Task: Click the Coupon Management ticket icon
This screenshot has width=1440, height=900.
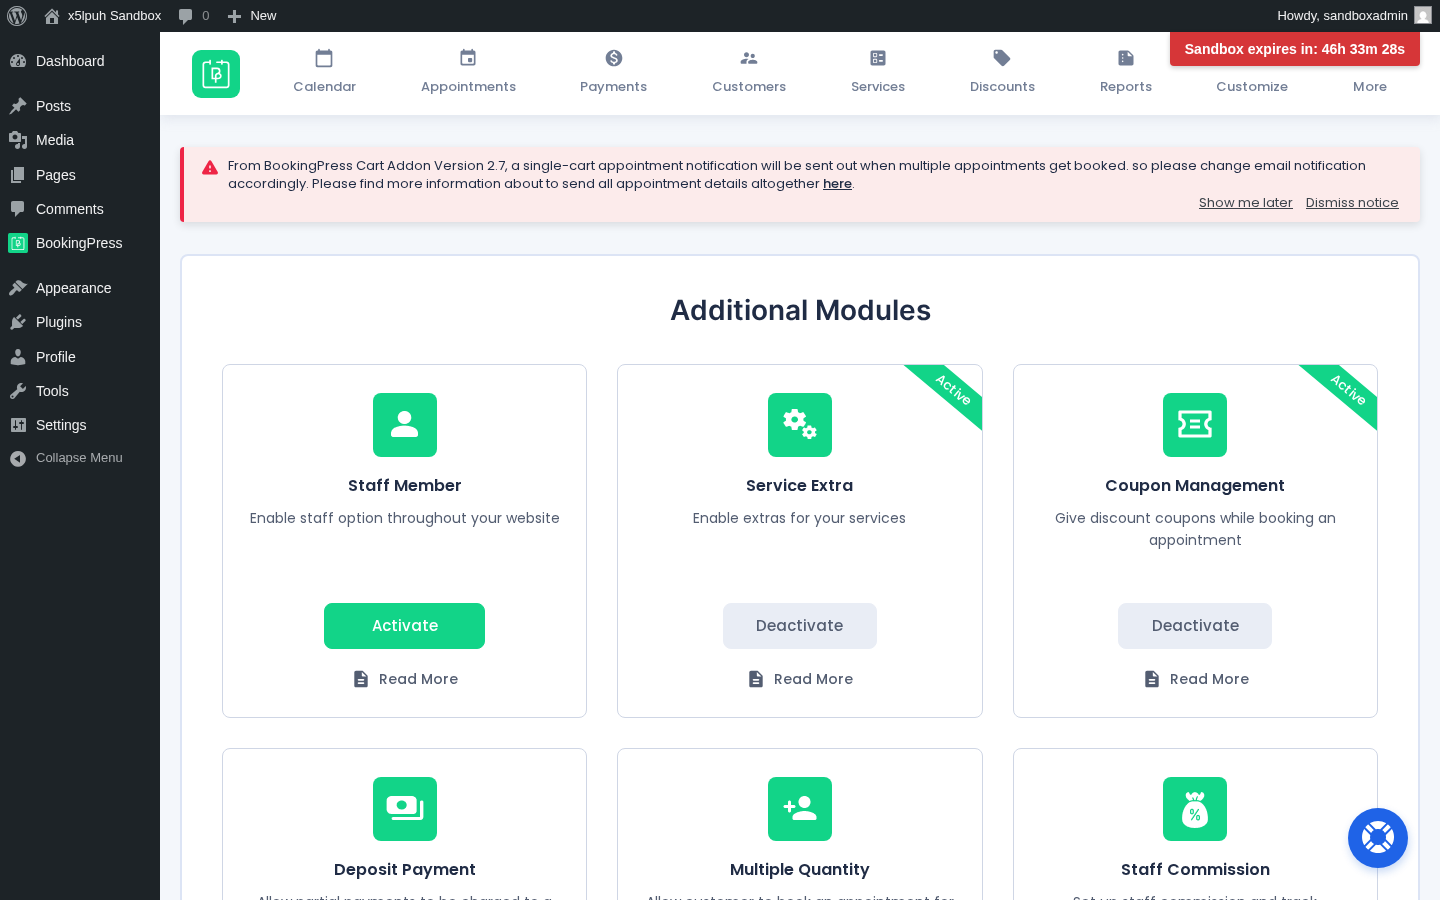Action: tap(1195, 425)
